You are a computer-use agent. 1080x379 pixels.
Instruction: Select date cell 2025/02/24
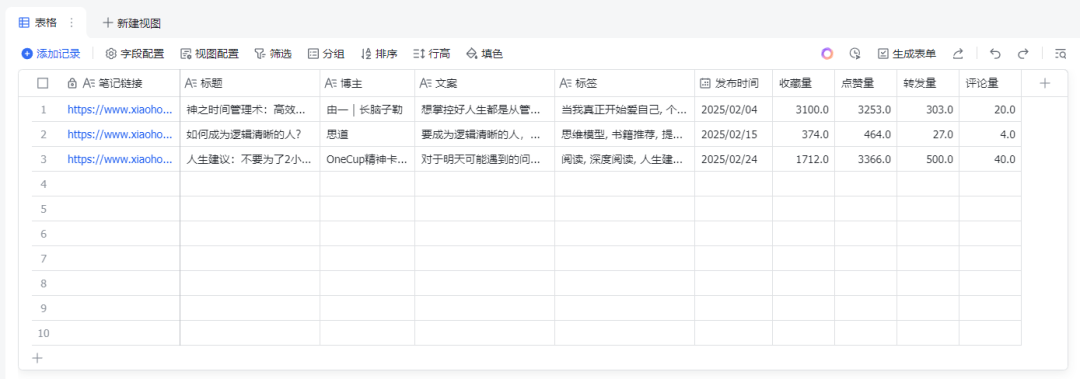pos(733,159)
